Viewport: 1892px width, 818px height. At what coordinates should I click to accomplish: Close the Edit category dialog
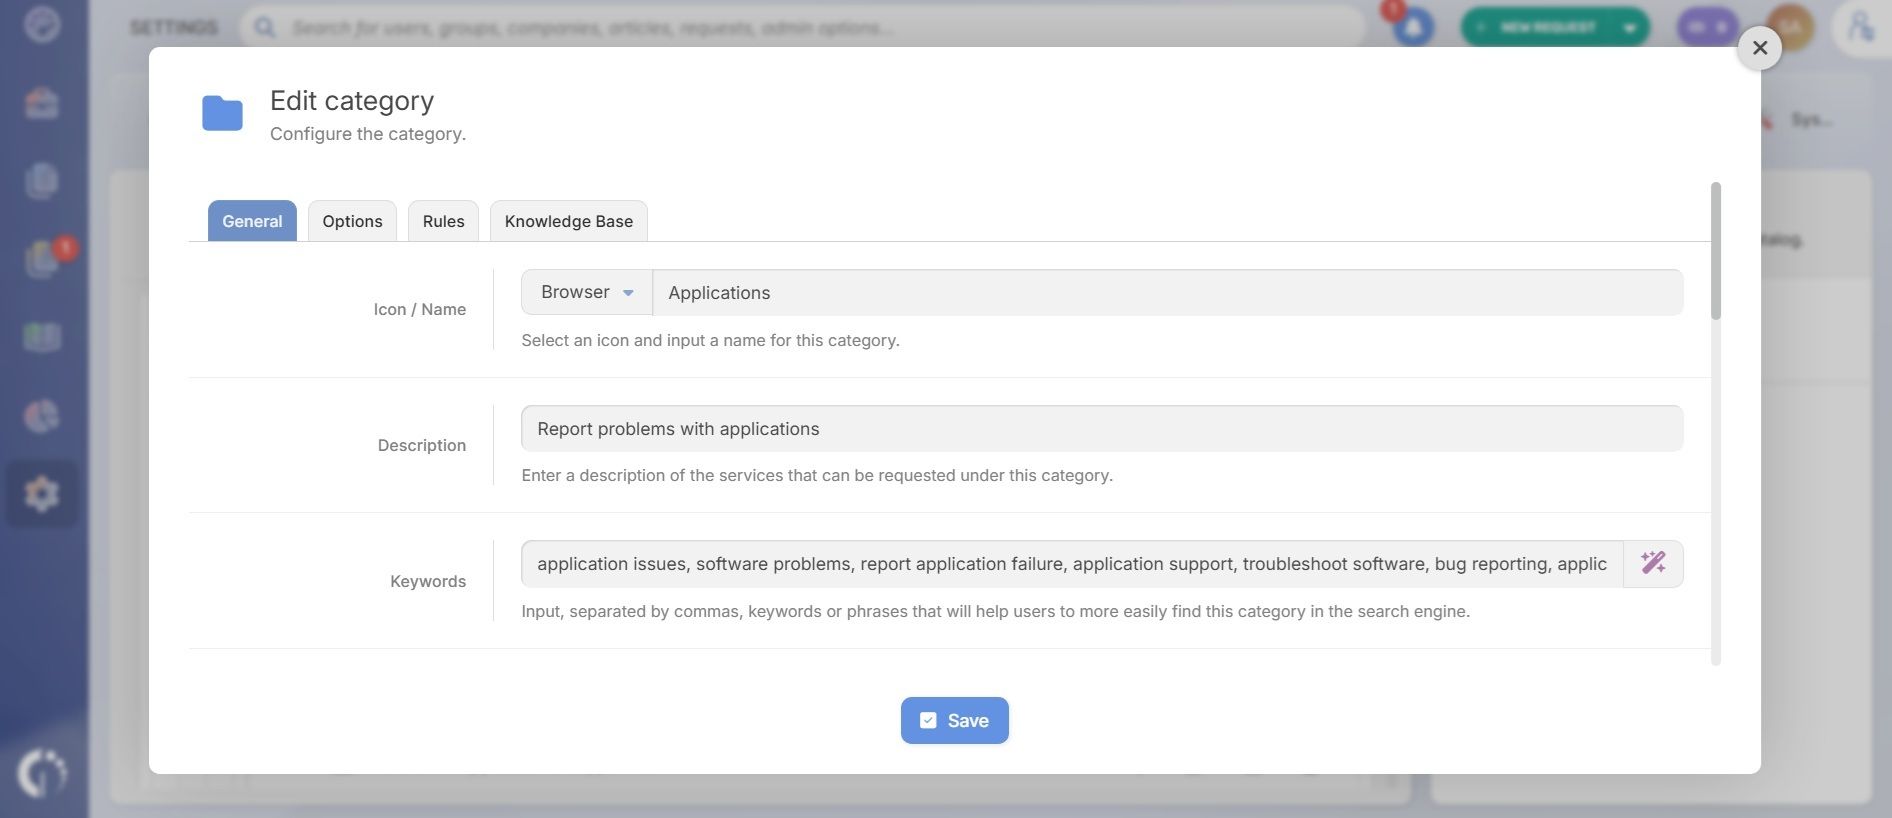[1760, 47]
